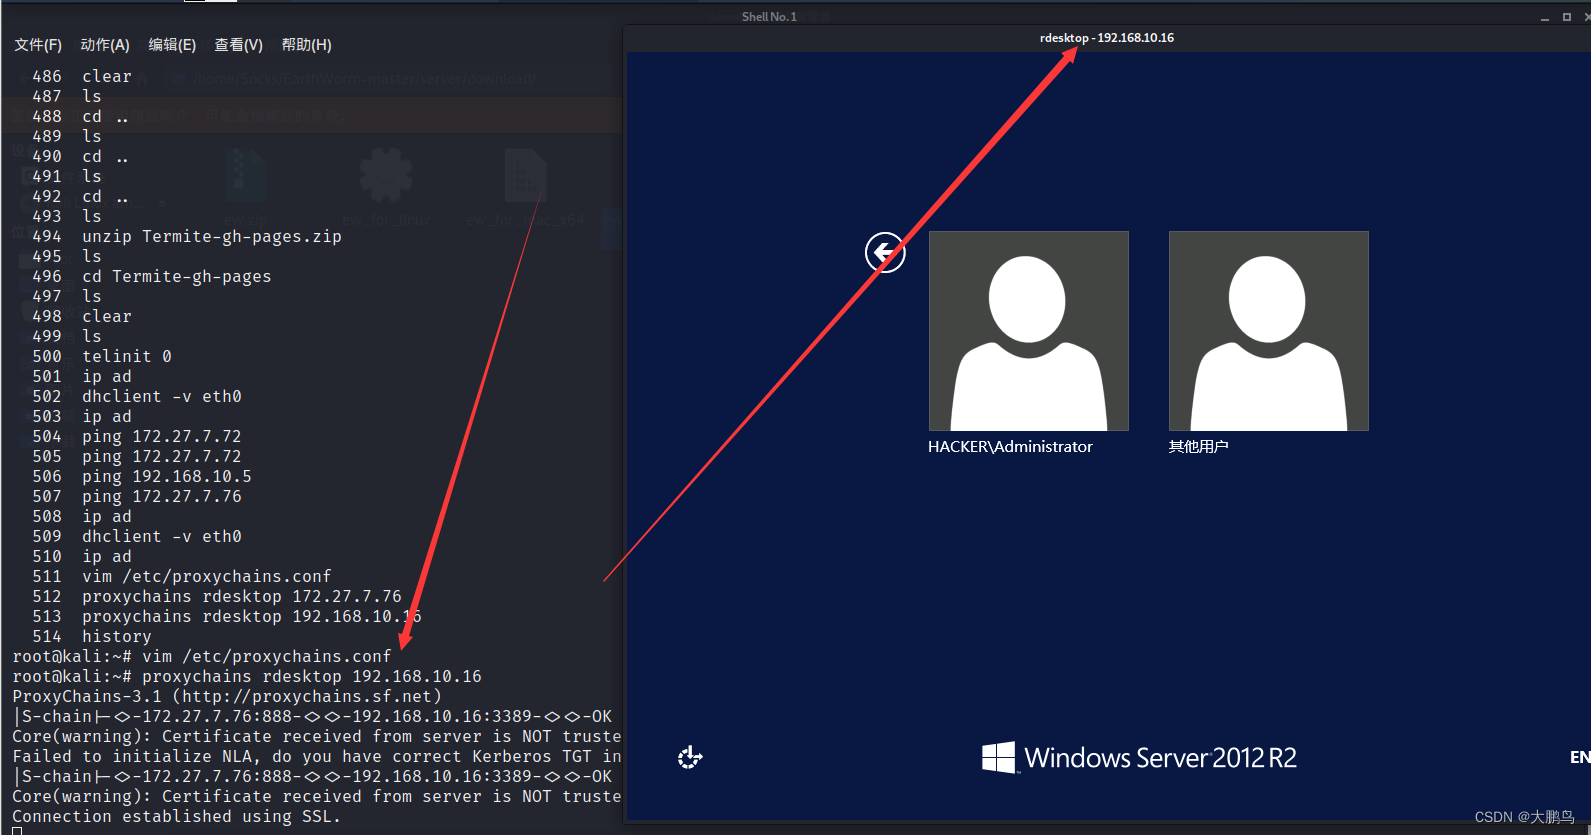
Task: Open the 动作(A) menu
Action: pos(105,45)
